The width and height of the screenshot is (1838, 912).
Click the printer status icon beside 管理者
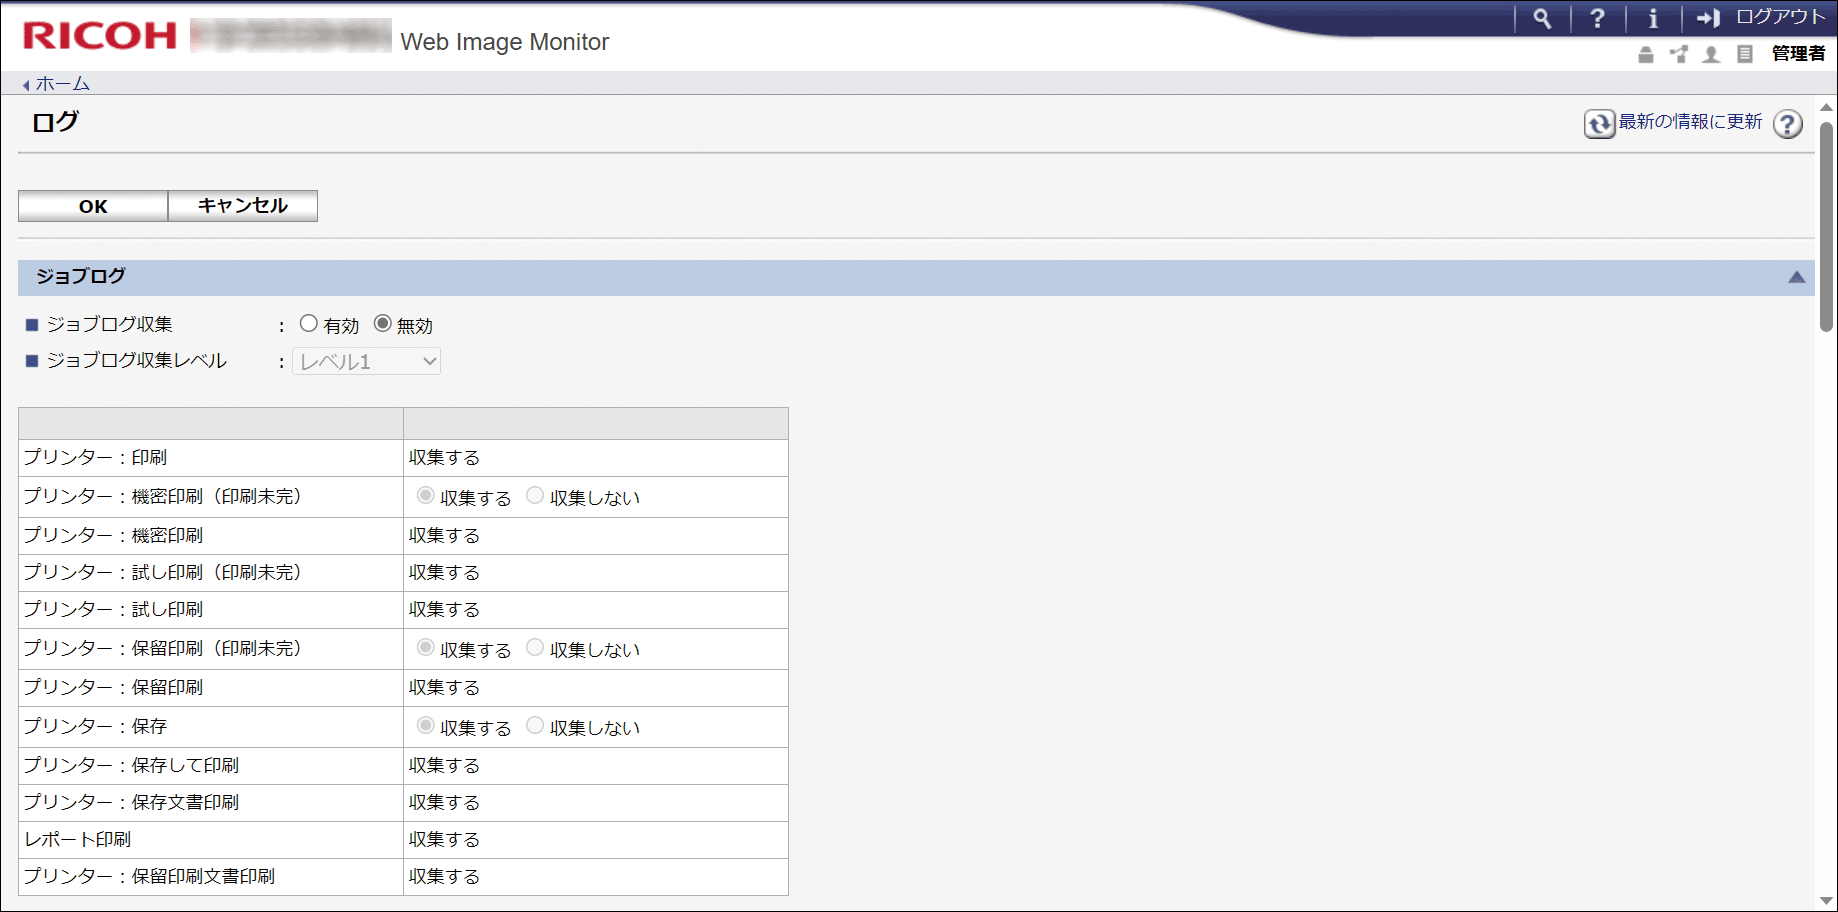tap(1646, 54)
